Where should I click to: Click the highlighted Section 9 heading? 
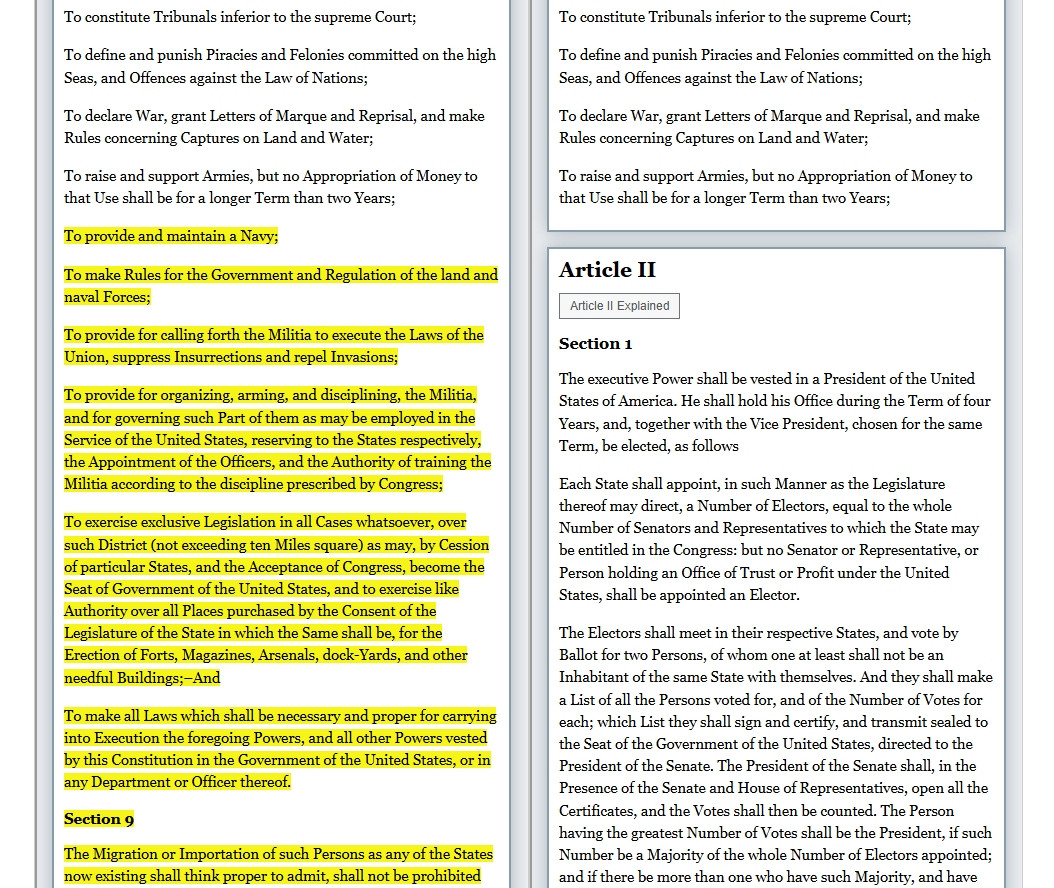(x=99, y=819)
